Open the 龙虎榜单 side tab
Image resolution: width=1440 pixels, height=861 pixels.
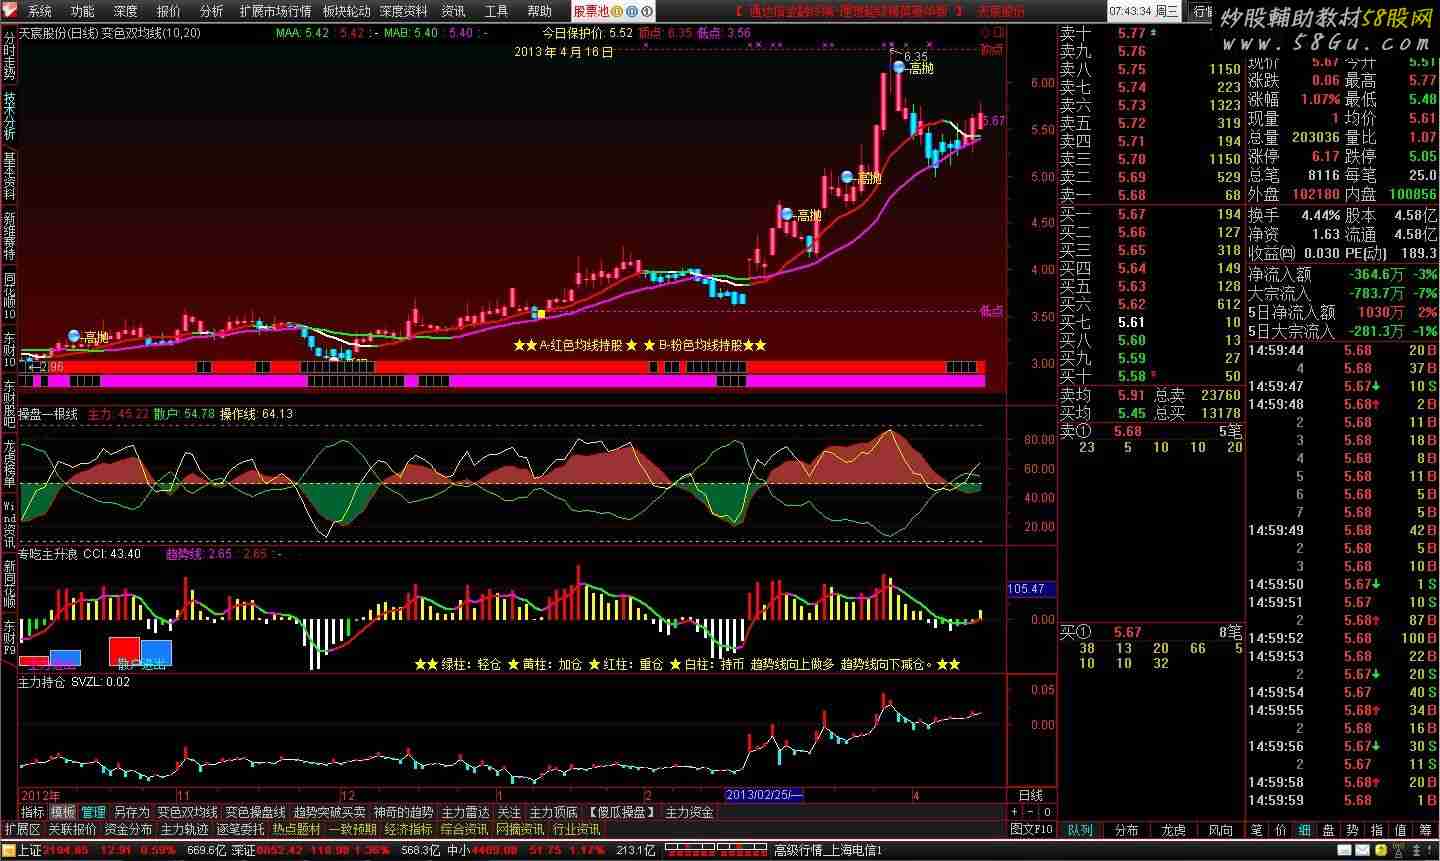[9, 461]
